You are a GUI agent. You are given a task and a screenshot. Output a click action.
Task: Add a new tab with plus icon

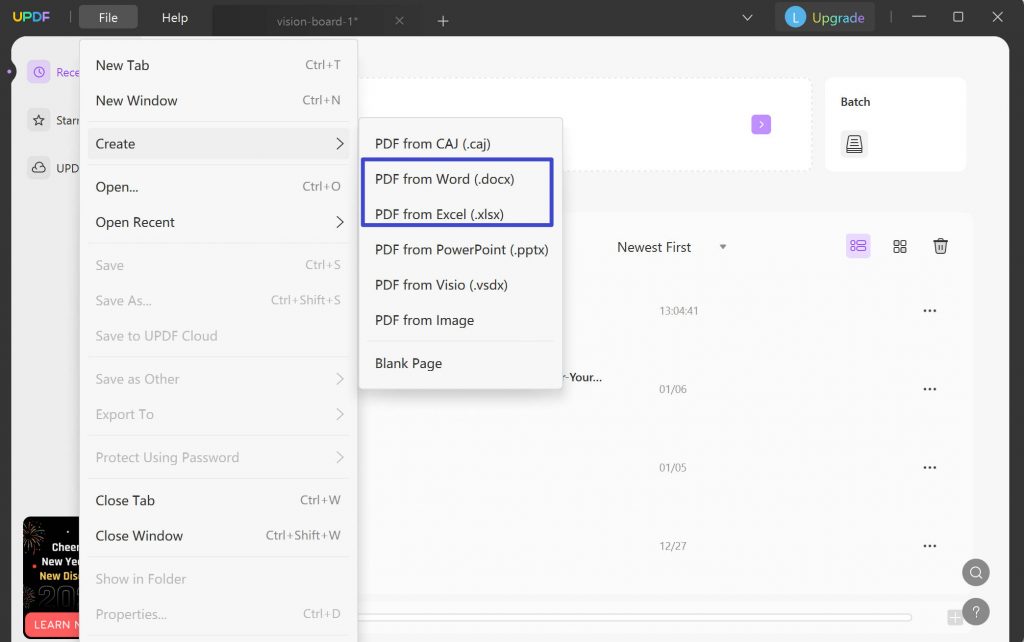tap(443, 20)
